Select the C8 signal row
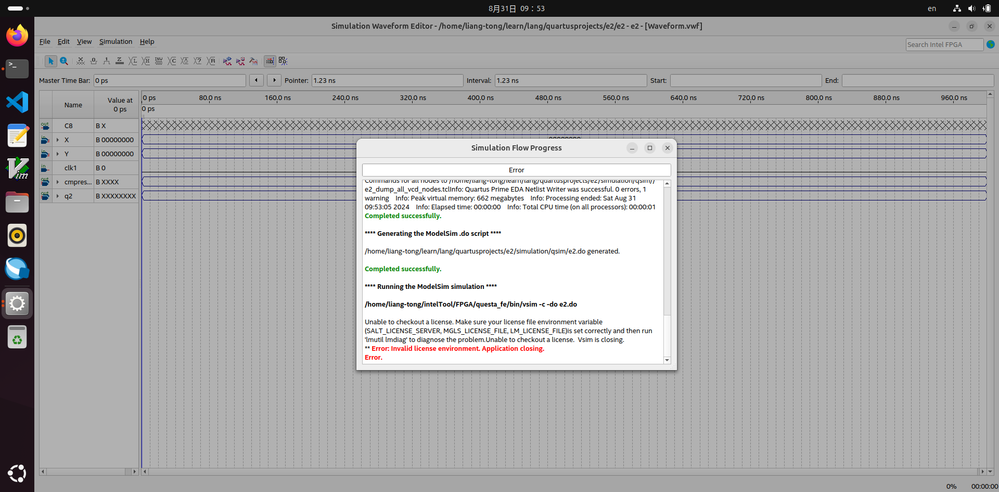Image resolution: width=999 pixels, height=492 pixels. (89, 126)
